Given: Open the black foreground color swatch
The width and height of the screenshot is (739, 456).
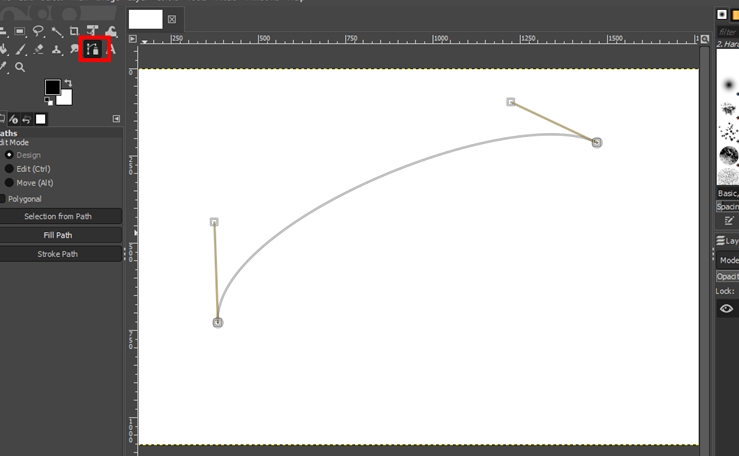Looking at the screenshot, I should pyautogui.click(x=52, y=88).
